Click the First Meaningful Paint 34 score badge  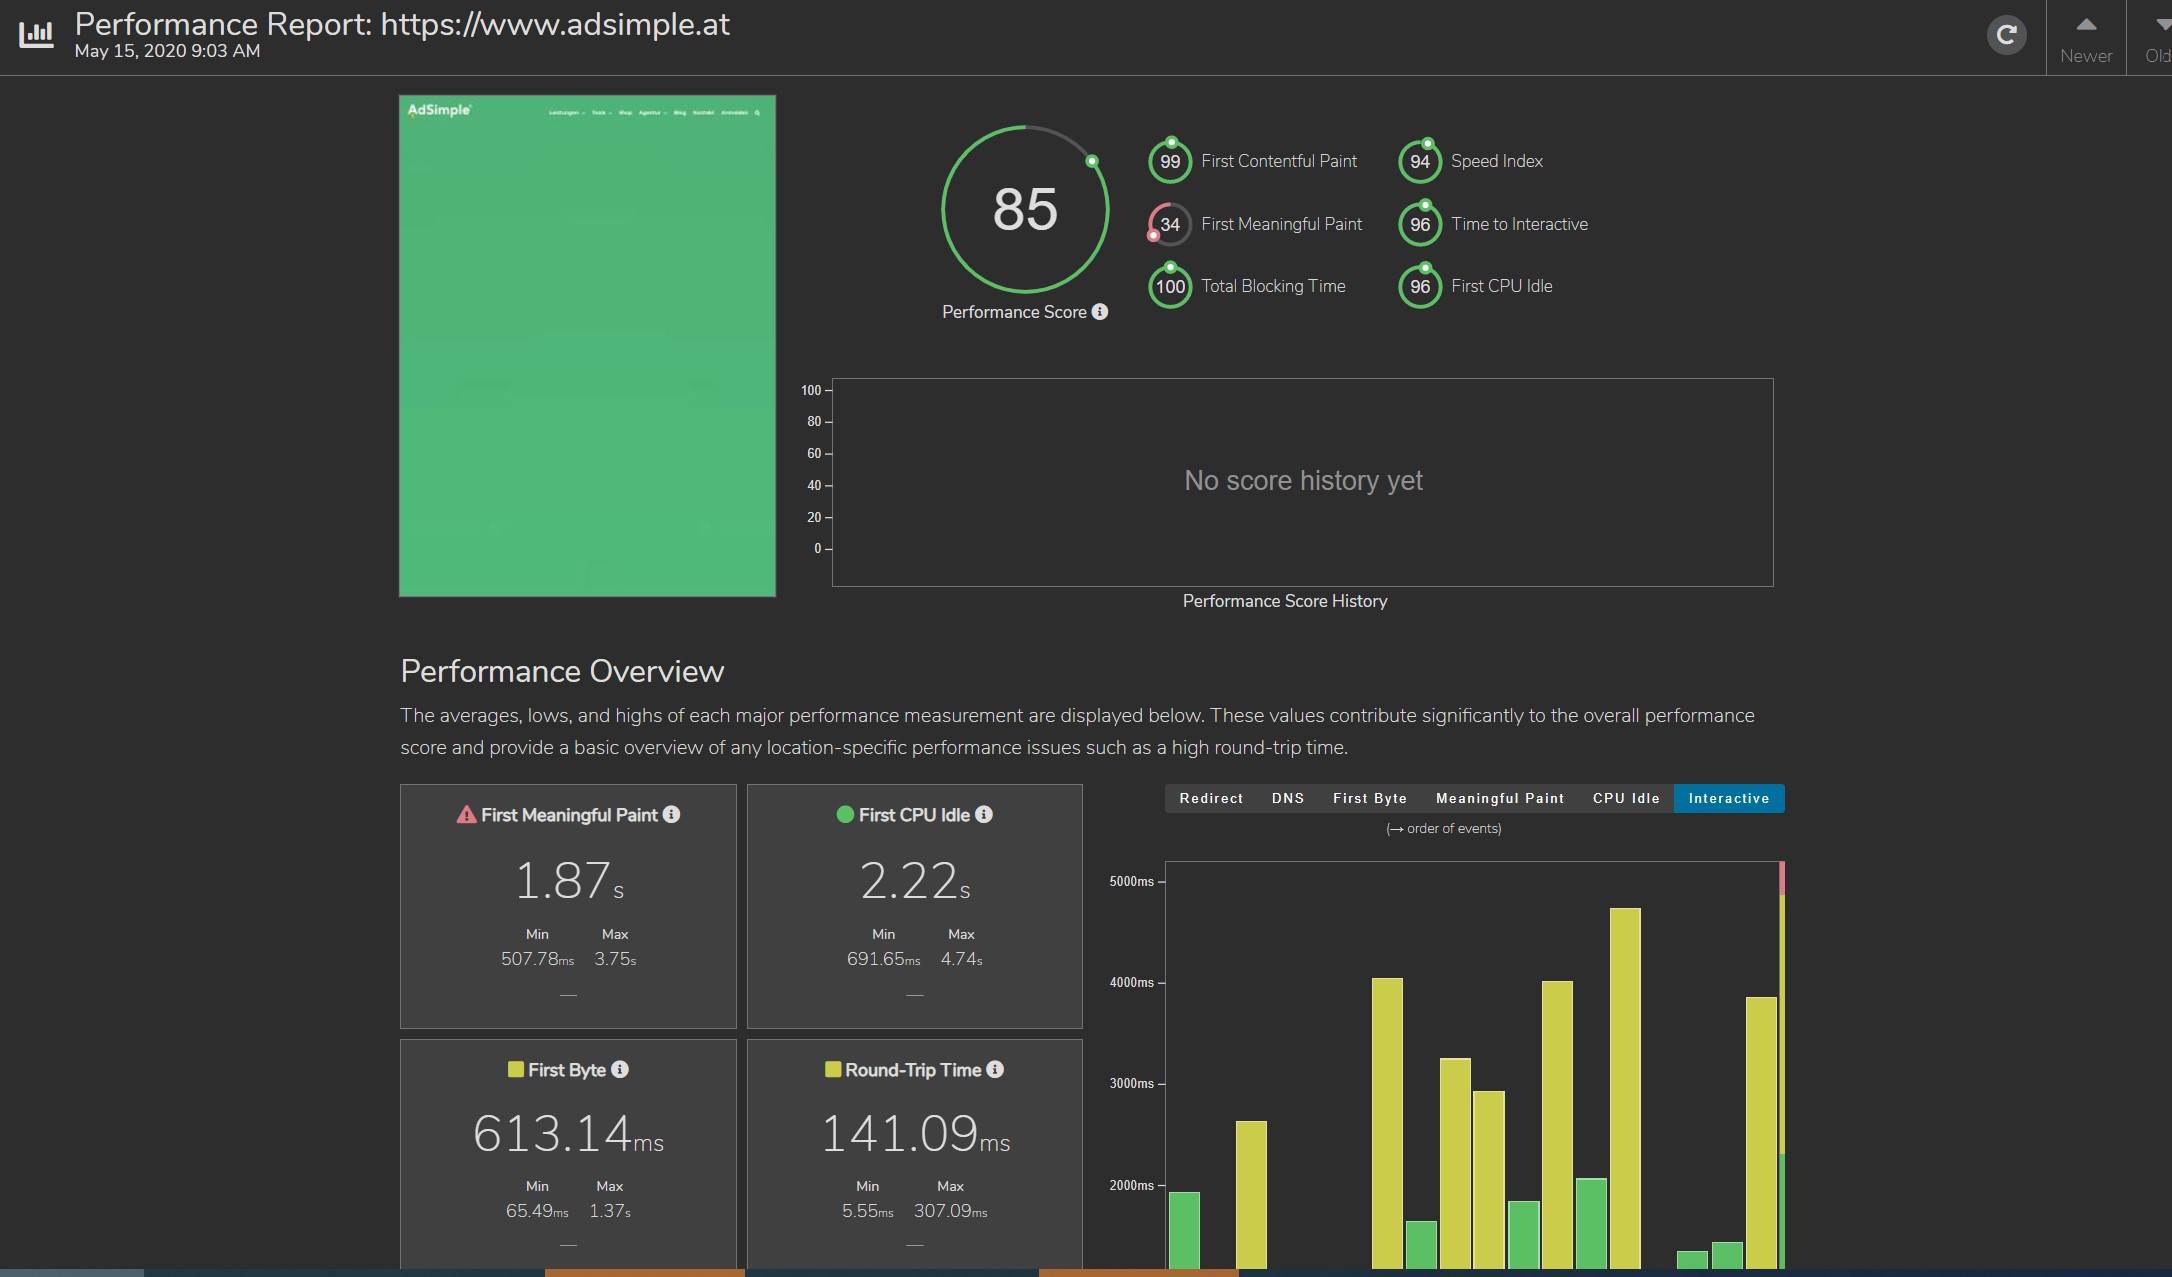1170,224
